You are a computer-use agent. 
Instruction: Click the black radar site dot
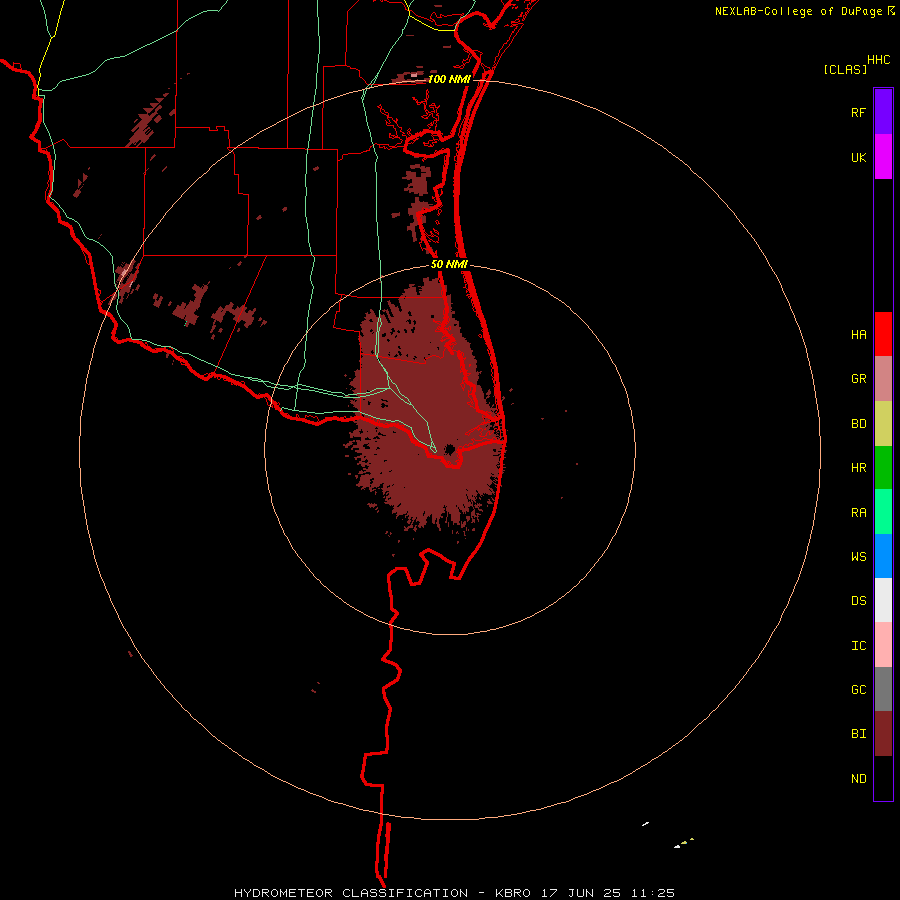pyautogui.click(x=449, y=449)
